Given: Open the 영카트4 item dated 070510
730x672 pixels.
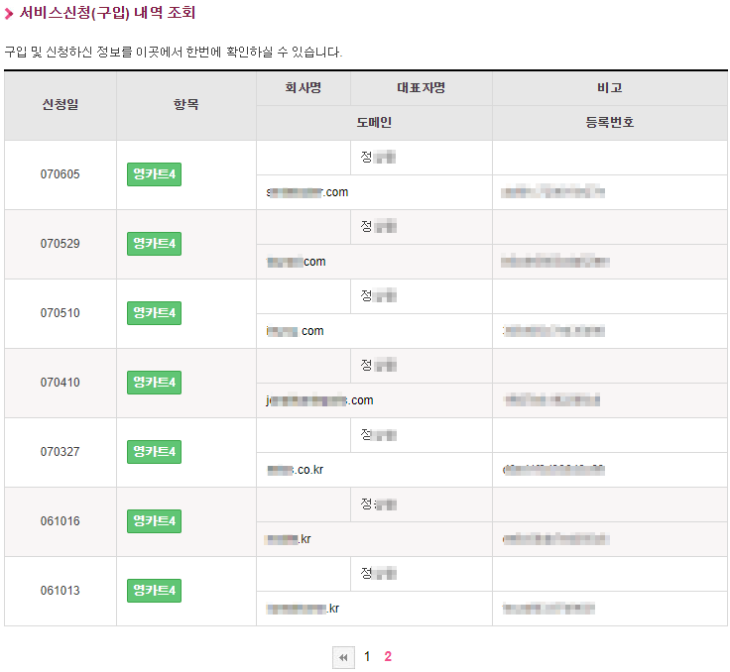Looking at the screenshot, I should (154, 313).
